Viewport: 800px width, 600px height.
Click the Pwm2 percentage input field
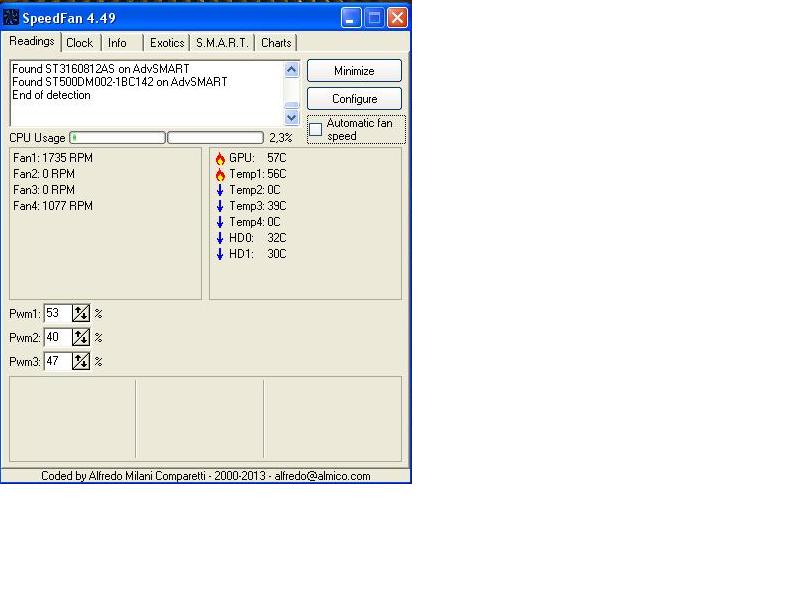58,337
